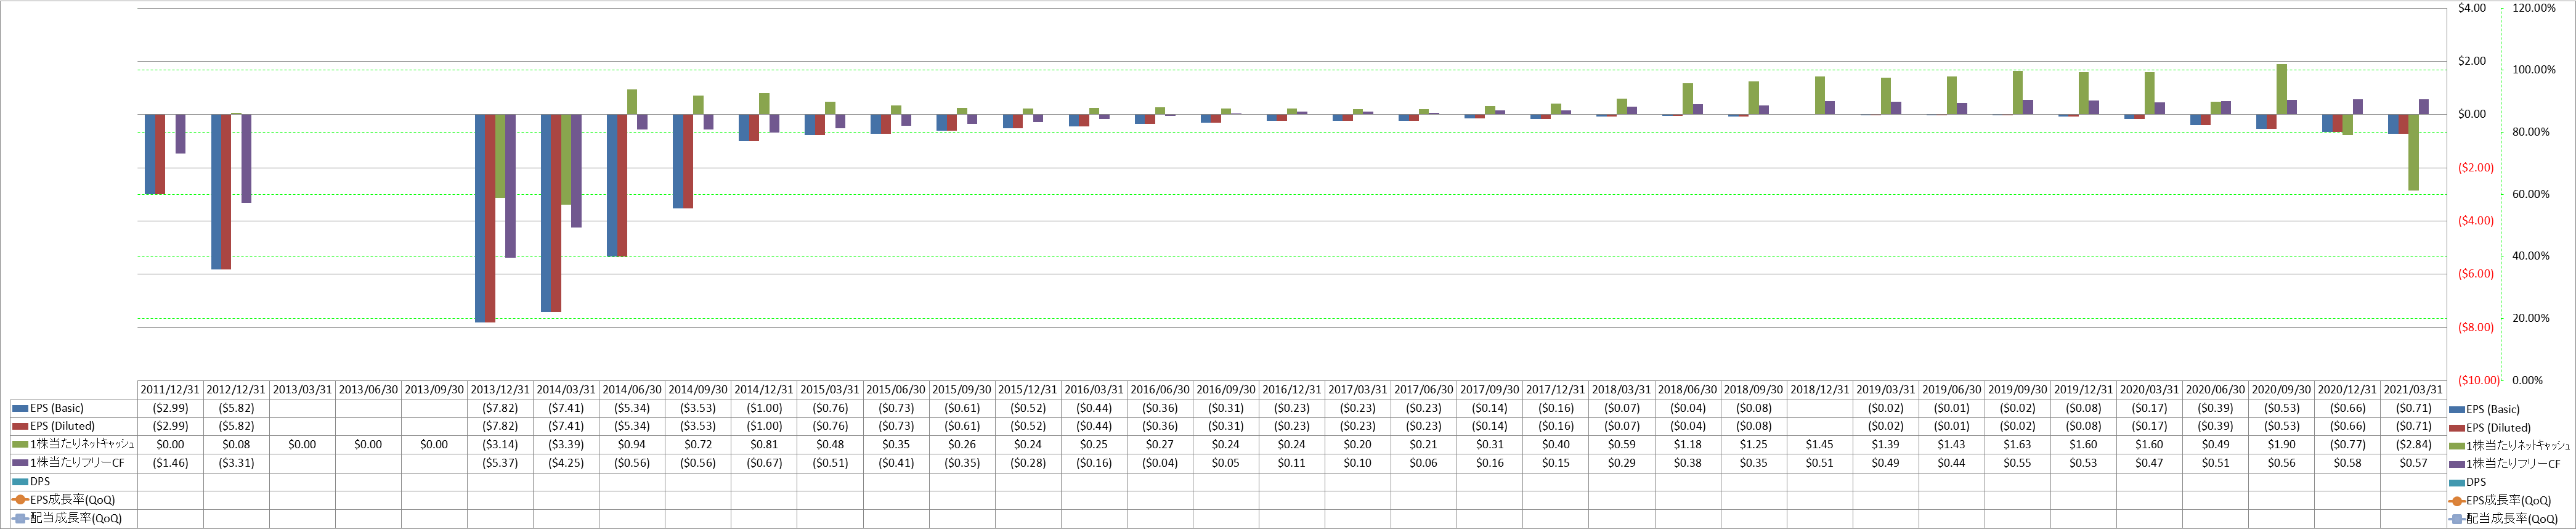Click the orange EPS成長率(QoQ) marker in left row header
Viewport: 2576px width, 529px height.
pyautogui.click(x=19, y=500)
